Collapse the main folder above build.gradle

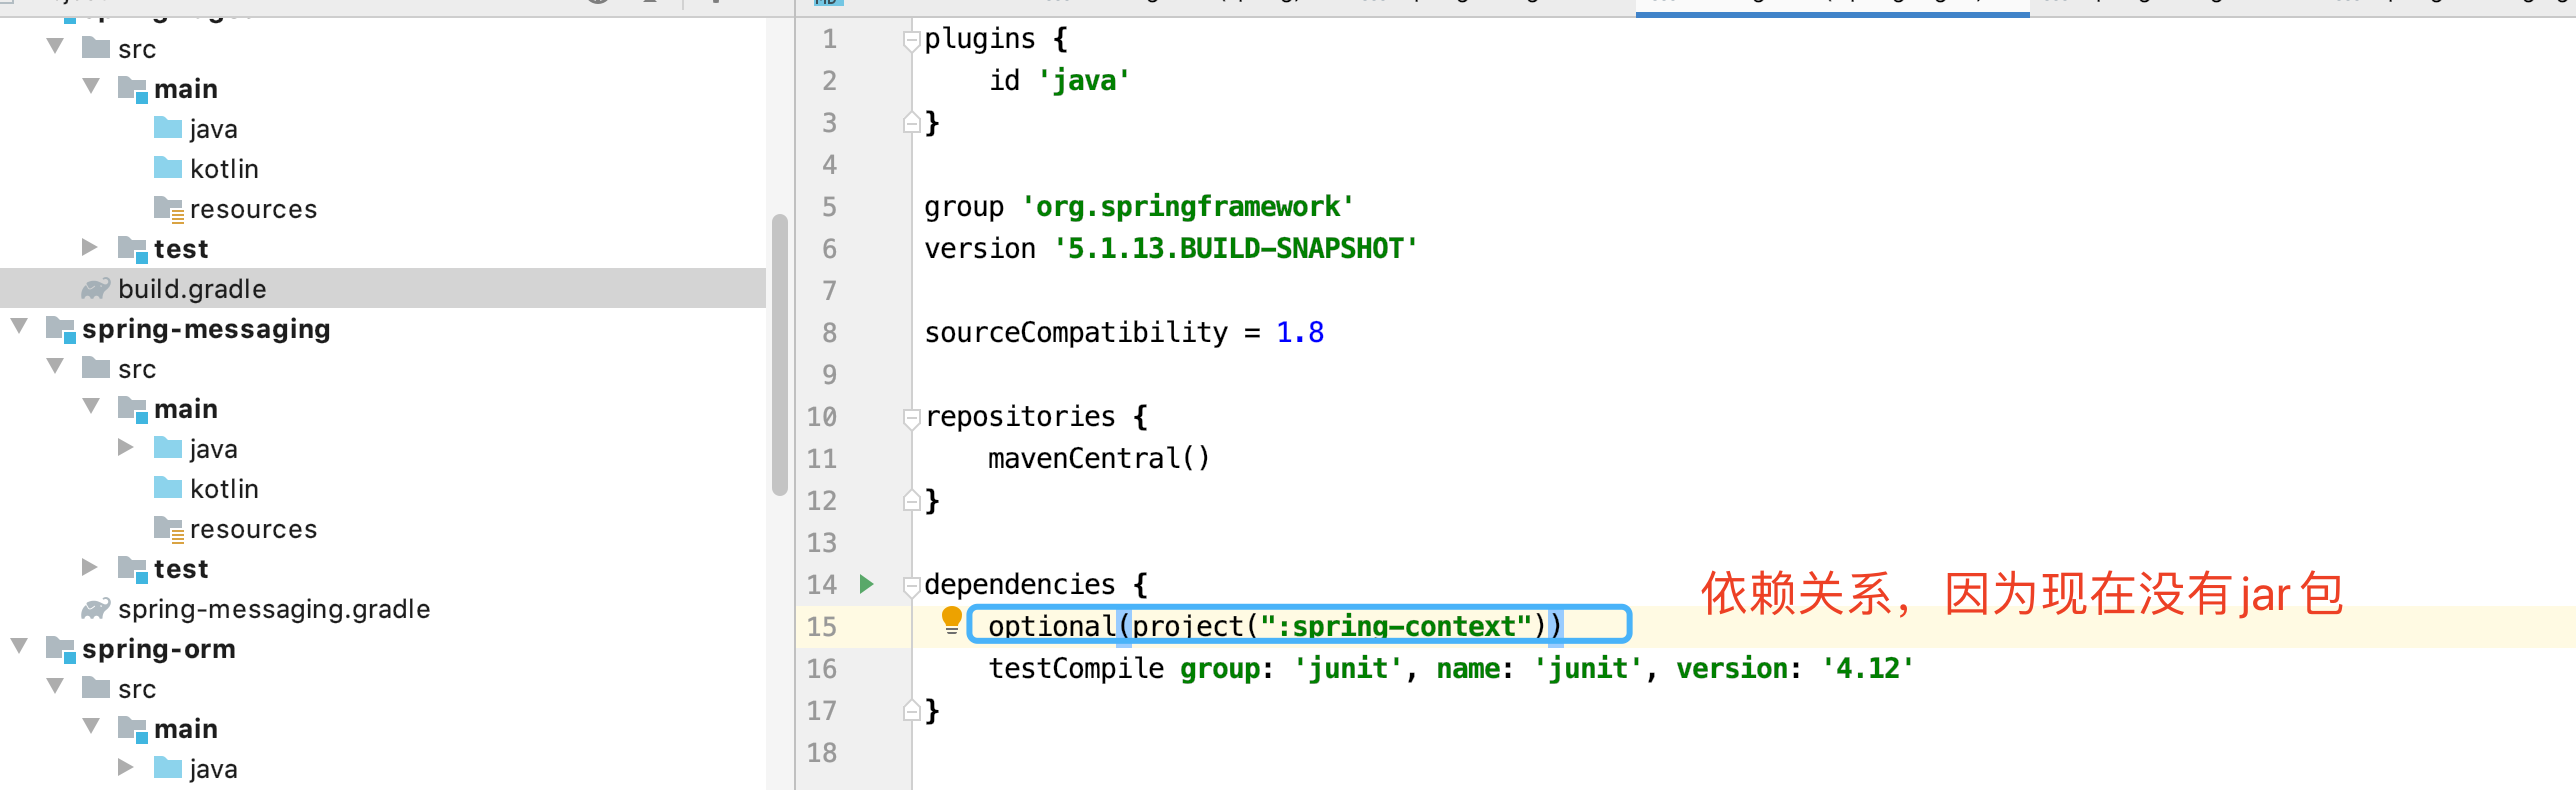[x=91, y=86]
